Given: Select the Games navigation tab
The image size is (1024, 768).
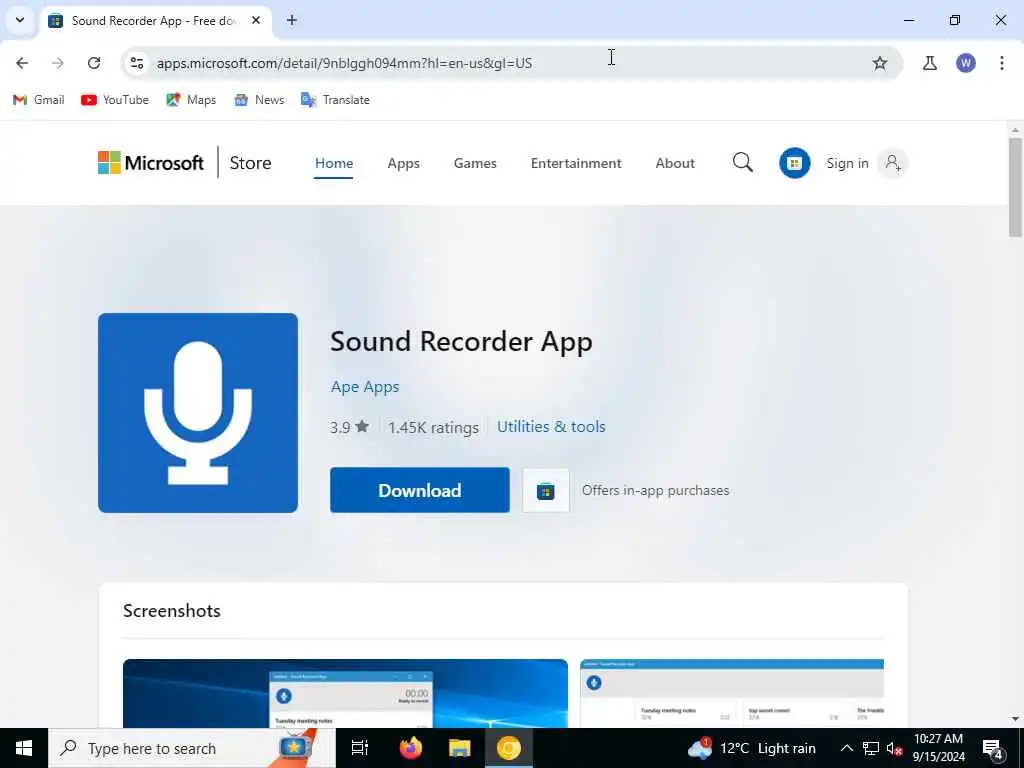Looking at the screenshot, I should click(475, 163).
